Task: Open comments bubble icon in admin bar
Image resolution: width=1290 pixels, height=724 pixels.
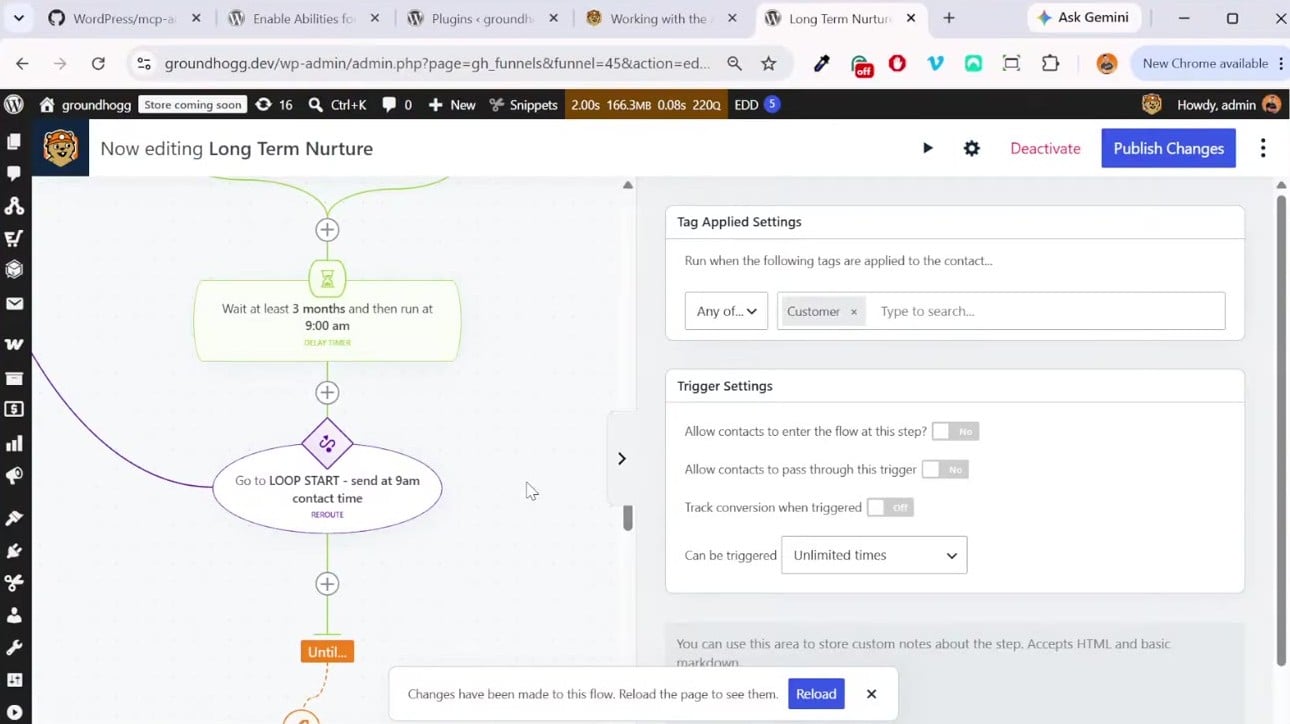Action: click(389, 104)
